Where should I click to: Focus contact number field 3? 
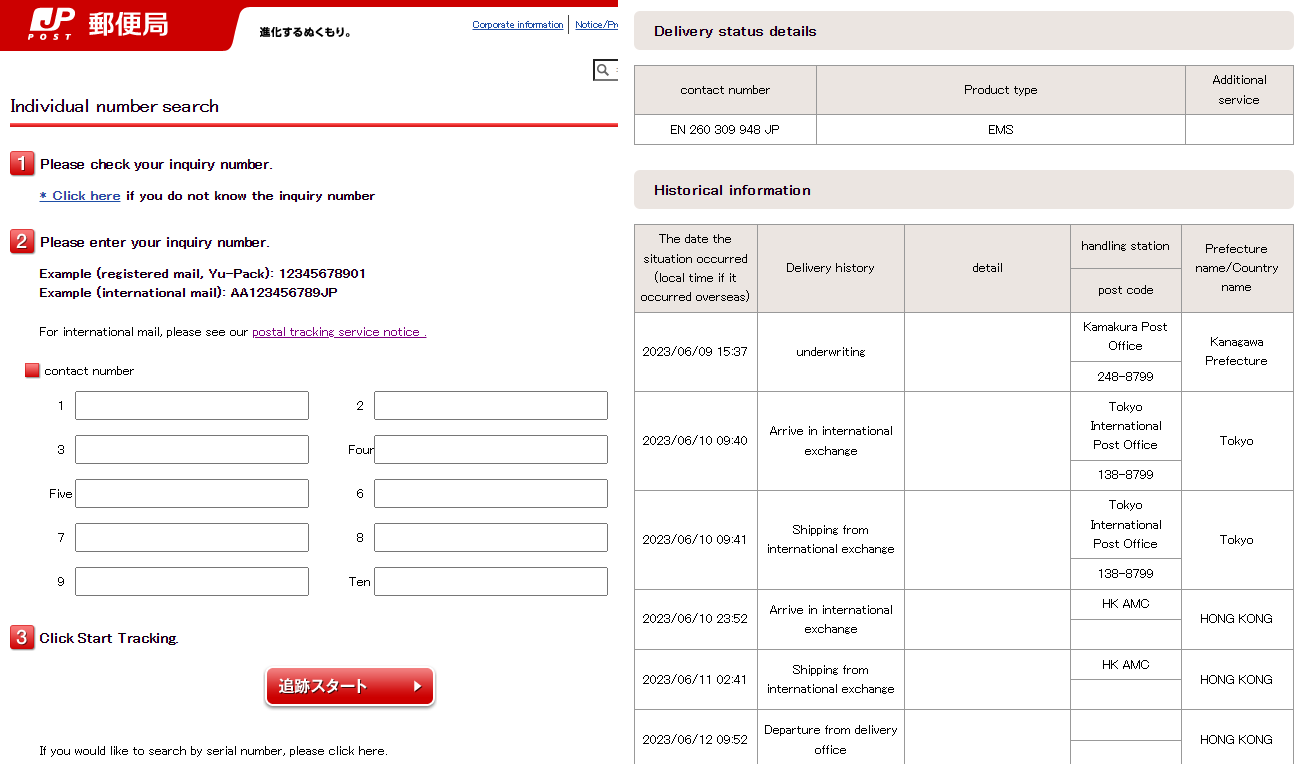pyautogui.click(x=192, y=449)
